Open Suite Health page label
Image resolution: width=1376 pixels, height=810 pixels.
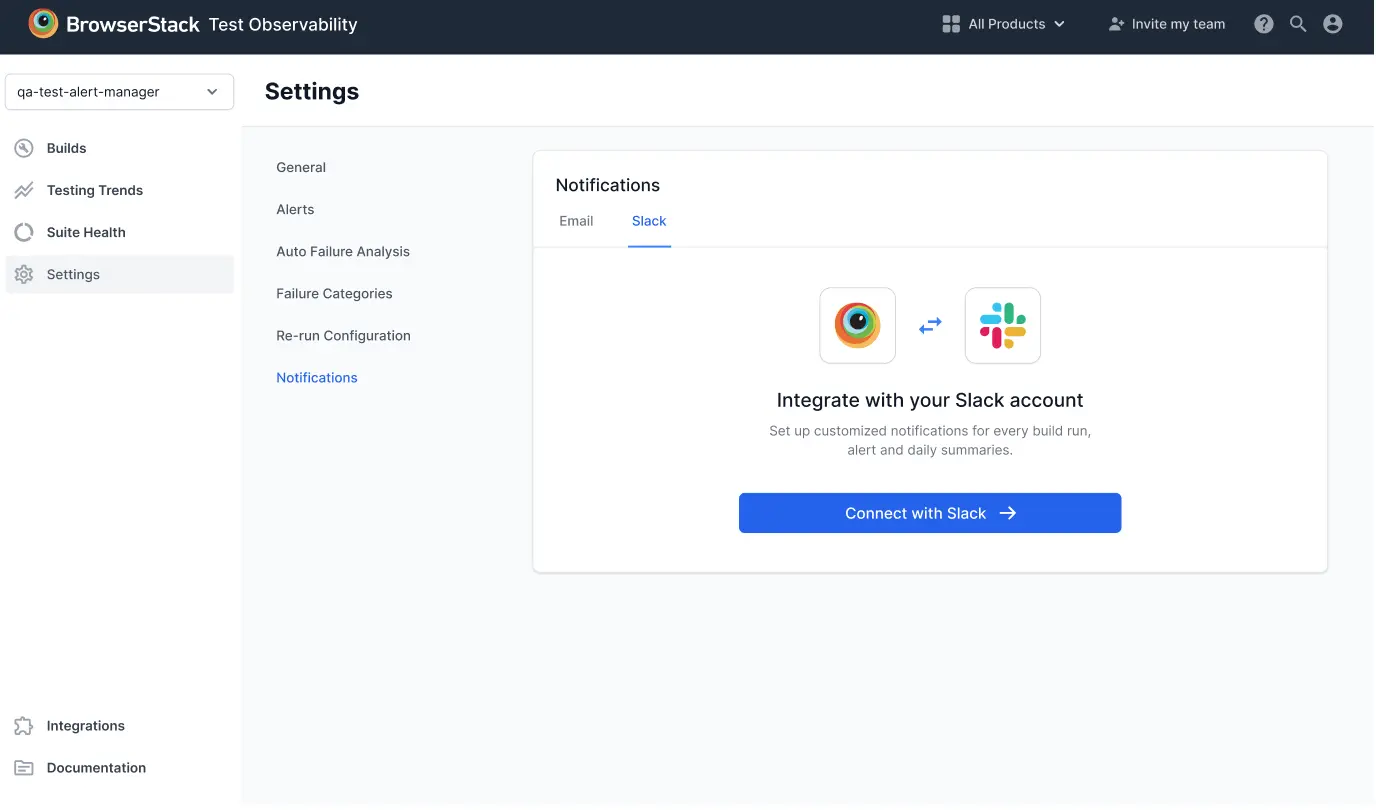click(x=86, y=232)
